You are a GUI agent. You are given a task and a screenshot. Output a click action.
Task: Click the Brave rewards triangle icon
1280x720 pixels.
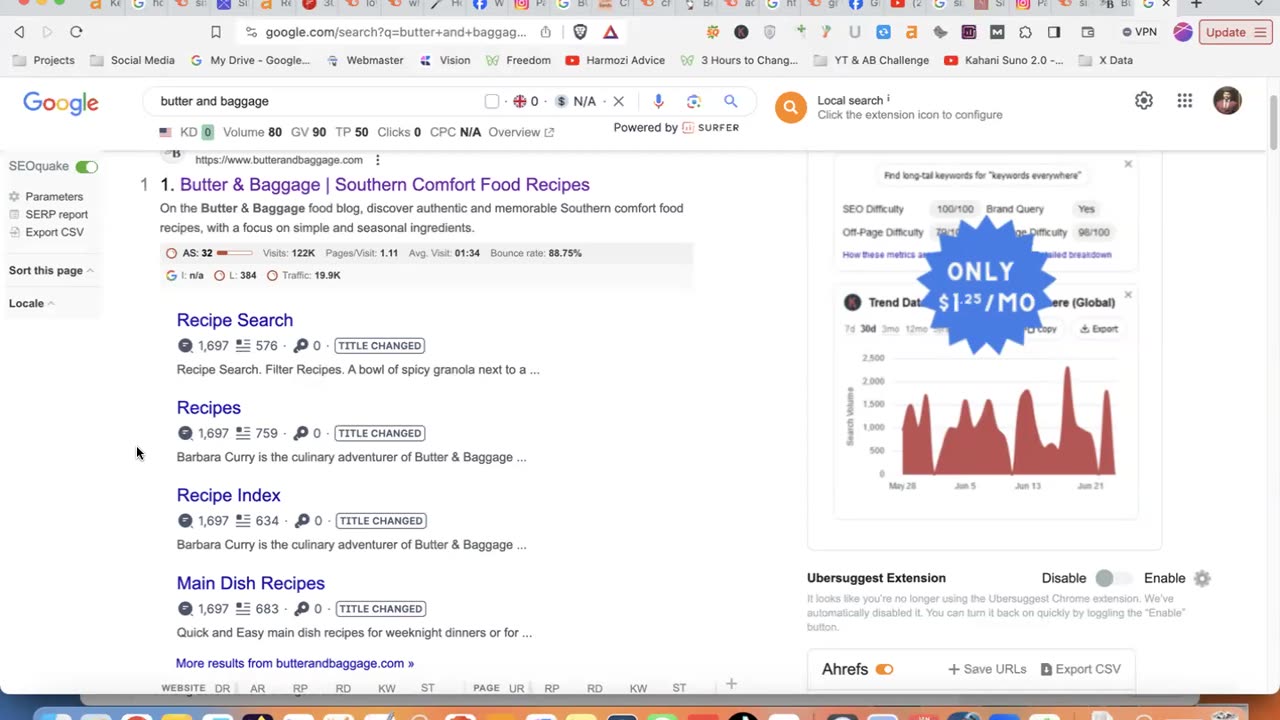coord(610,32)
